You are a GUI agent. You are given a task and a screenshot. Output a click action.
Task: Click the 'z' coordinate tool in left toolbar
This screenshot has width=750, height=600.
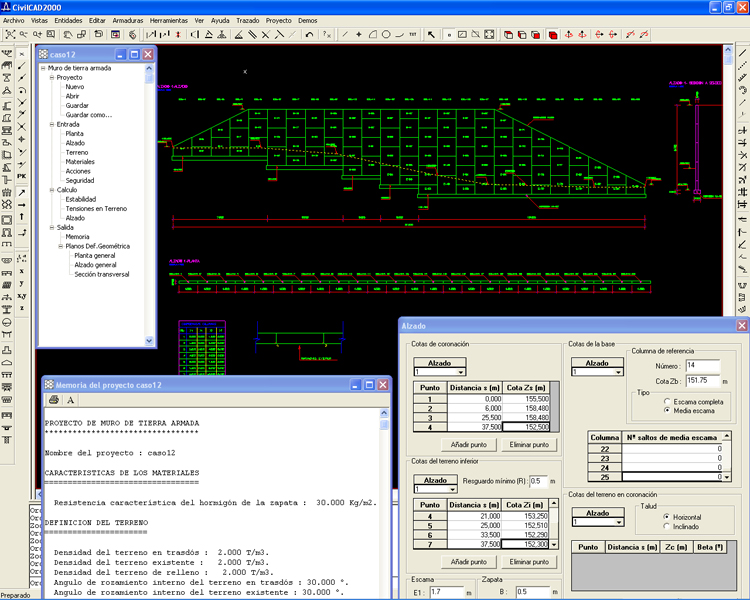pos(22,308)
